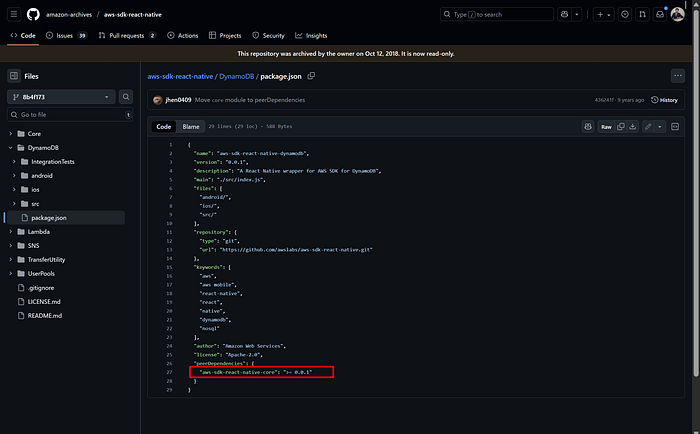Image resolution: width=700 pixels, height=434 pixels.
Task: Open file History button
Action: pos(664,100)
